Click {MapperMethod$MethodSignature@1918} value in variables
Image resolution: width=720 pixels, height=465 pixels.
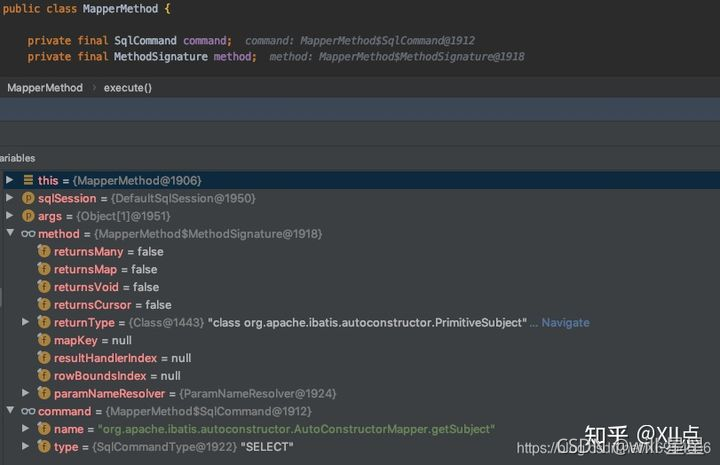coord(208,234)
